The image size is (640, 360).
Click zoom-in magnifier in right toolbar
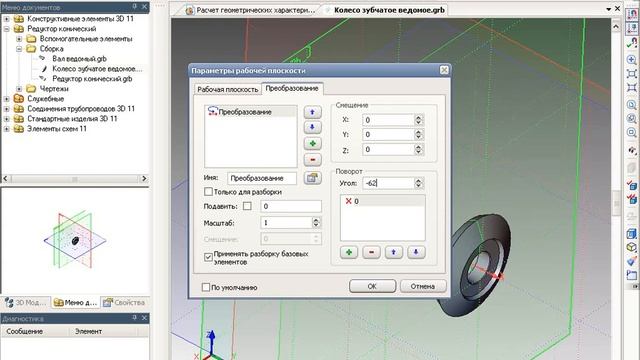pos(631,60)
